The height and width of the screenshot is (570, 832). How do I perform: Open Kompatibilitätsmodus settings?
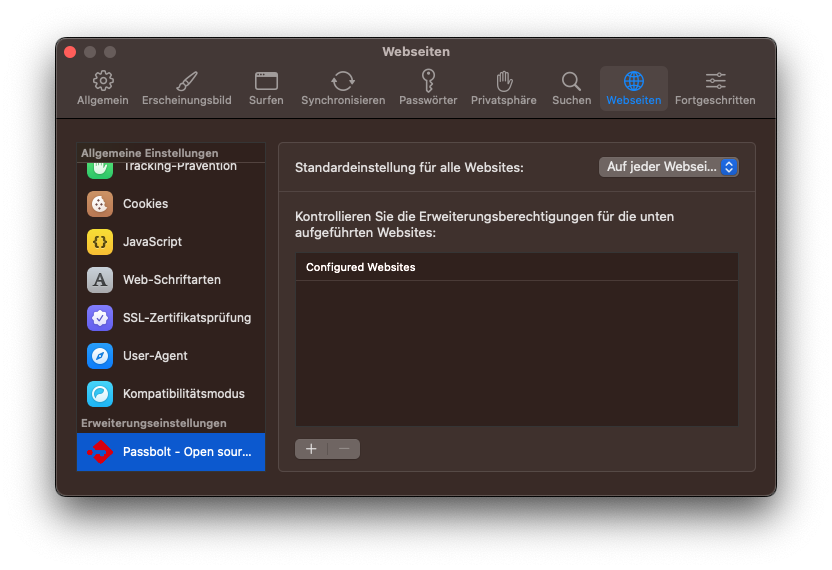point(183,394)
